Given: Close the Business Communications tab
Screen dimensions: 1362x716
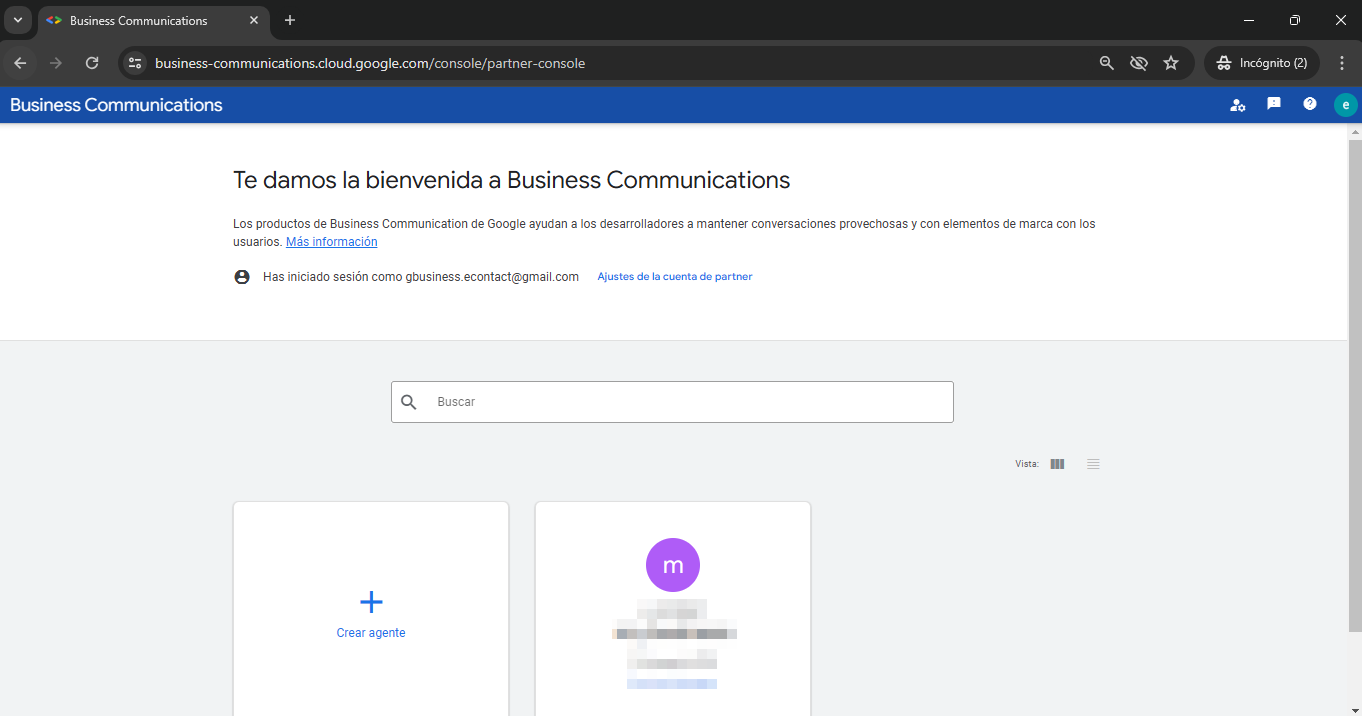Looking at the screenshot, I should [x=254, y=20].
